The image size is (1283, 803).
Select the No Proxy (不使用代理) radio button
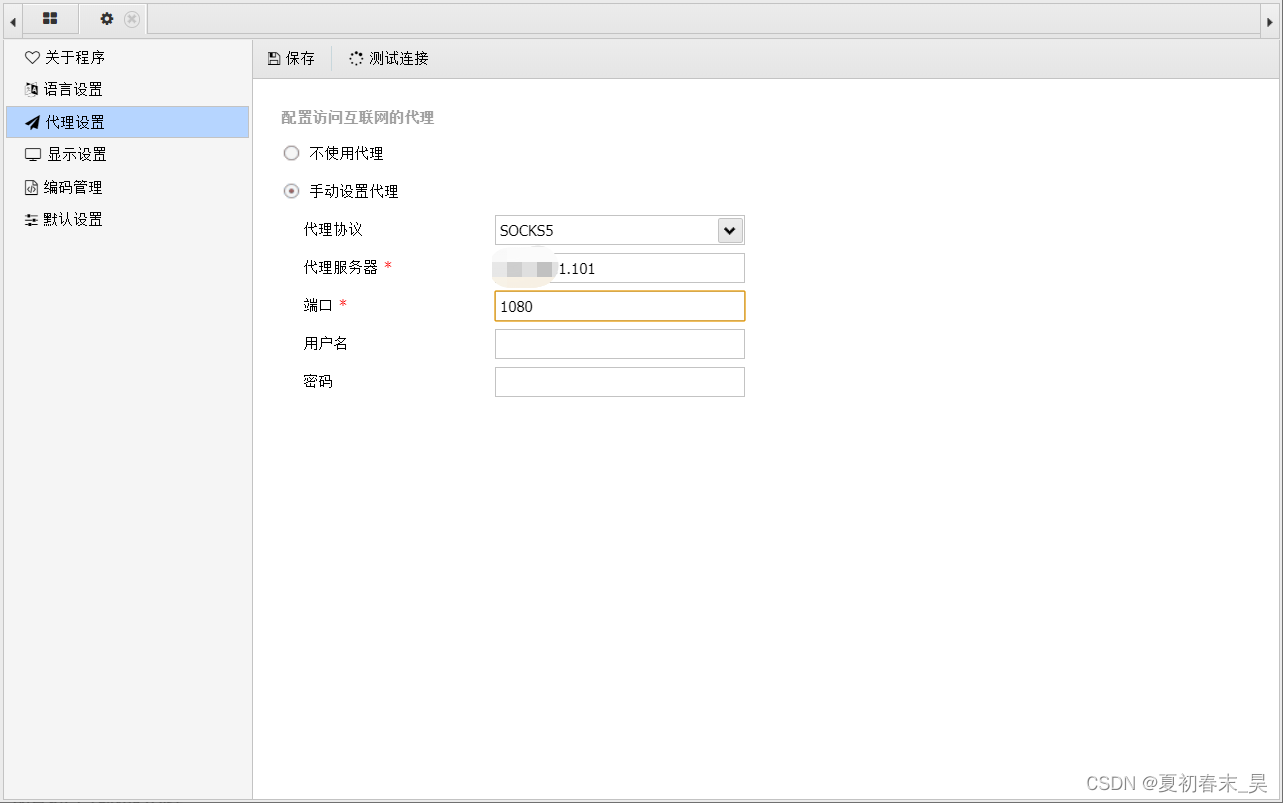291,154
